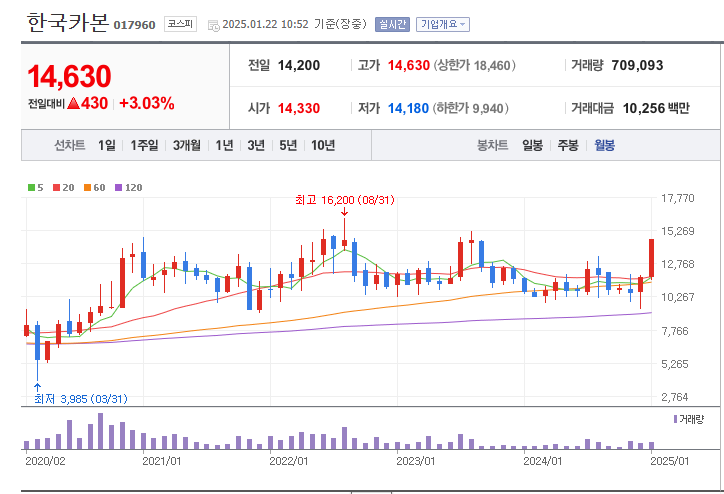Screen dimensions: 724x494
Task: Click the 최고 16,200 (08/31) high marker
Action: point(345,200)
